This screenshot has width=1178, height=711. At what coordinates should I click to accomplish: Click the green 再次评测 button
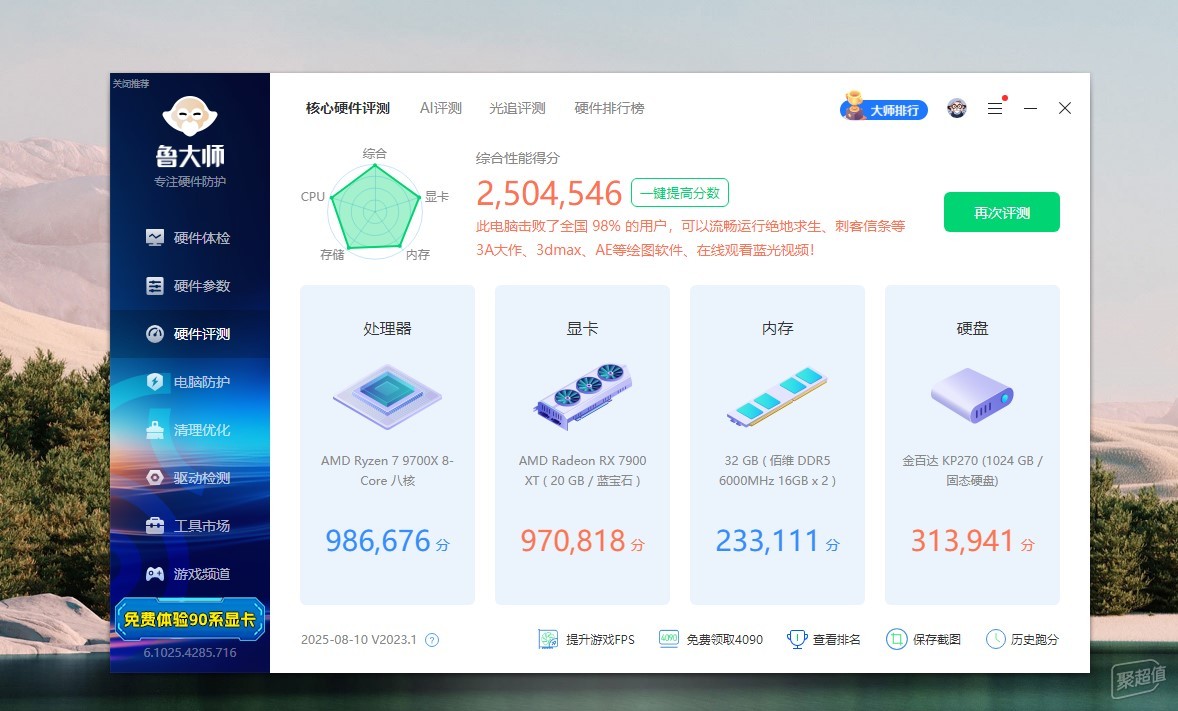(1001, 212)
